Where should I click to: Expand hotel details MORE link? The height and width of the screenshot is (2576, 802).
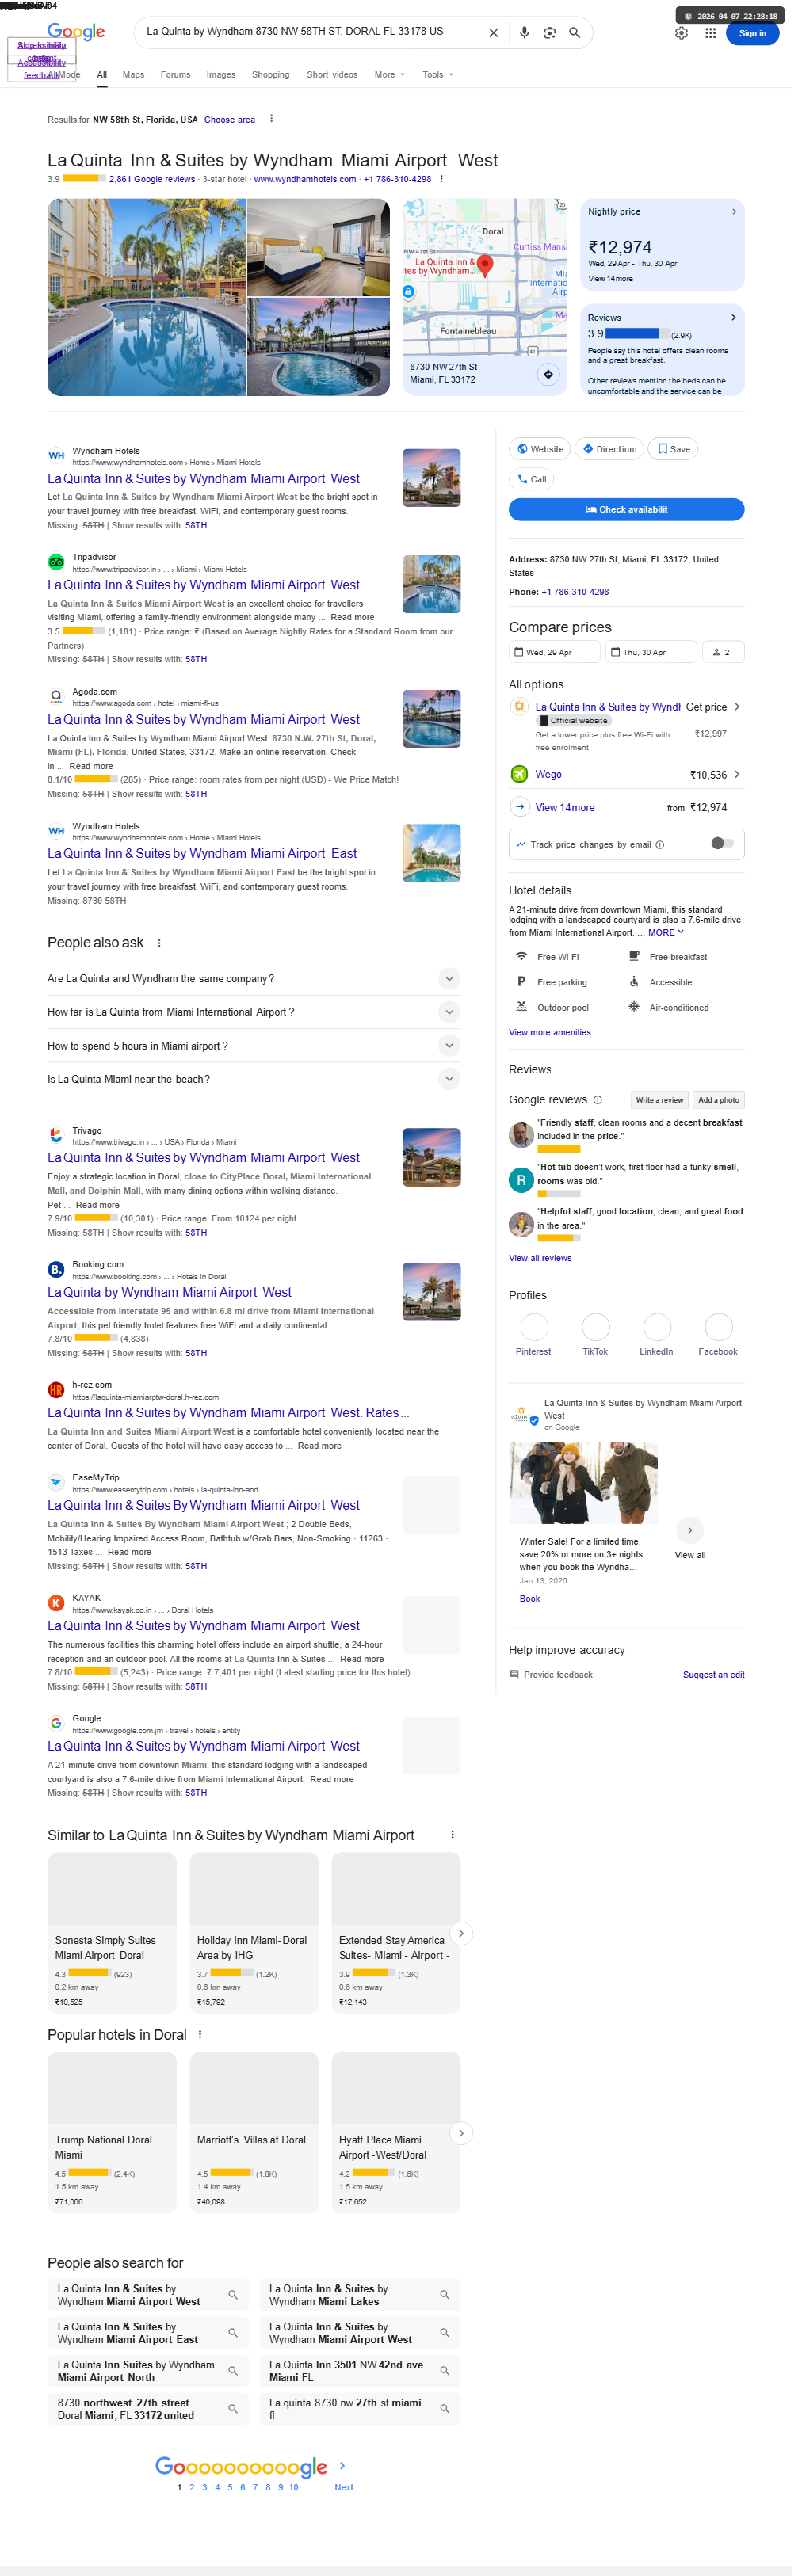point(665,932)
